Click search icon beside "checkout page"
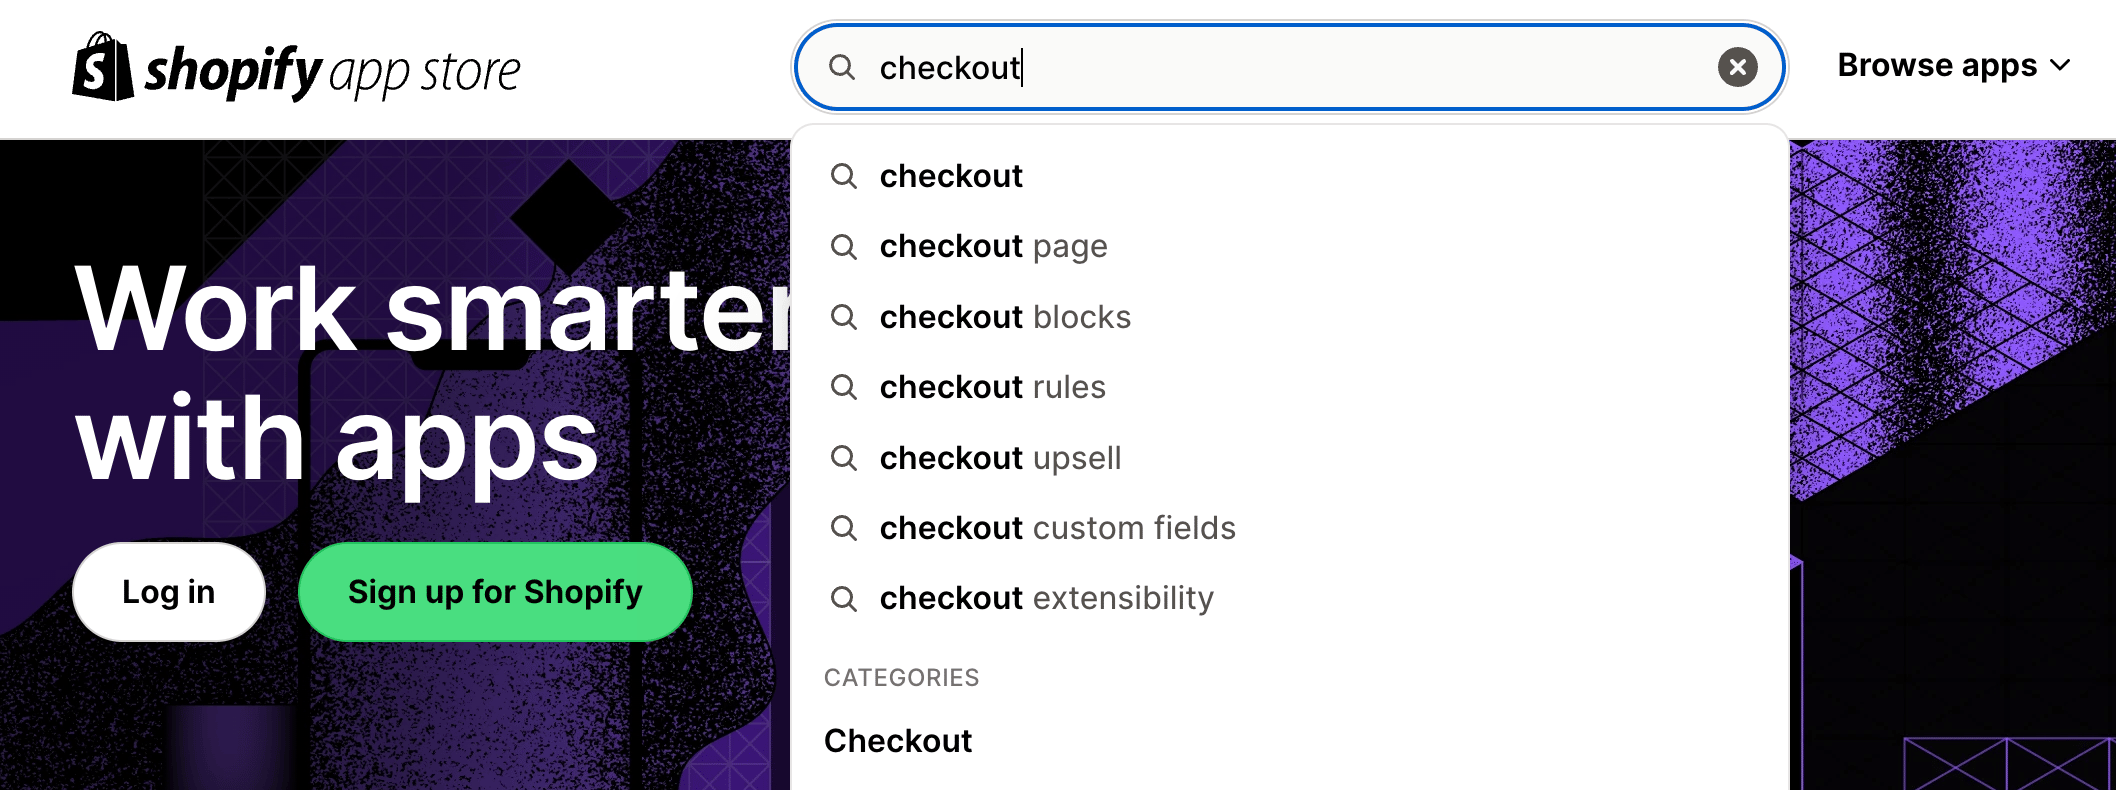This screenshot has height=790, width=2116. click(844, 247)
